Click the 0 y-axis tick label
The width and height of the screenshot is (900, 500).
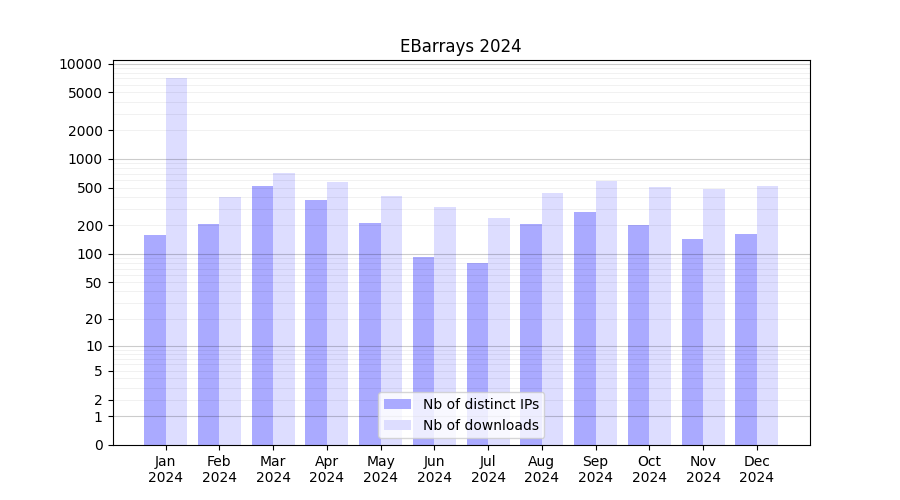click(x=98, y=445)
